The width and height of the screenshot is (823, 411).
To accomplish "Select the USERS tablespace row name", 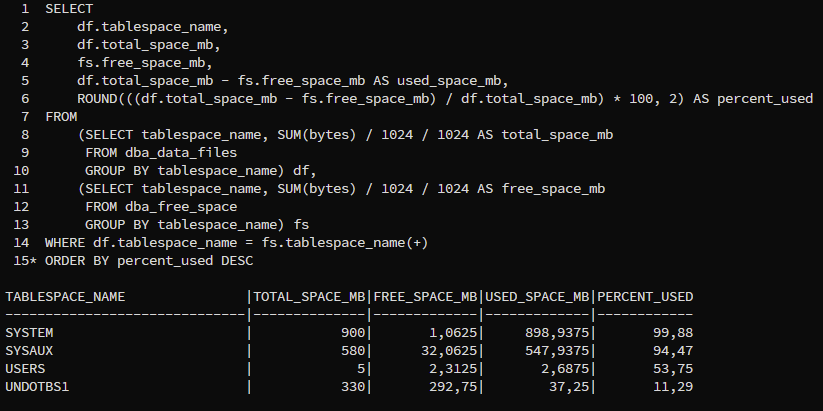I will (x=25, y=368).
